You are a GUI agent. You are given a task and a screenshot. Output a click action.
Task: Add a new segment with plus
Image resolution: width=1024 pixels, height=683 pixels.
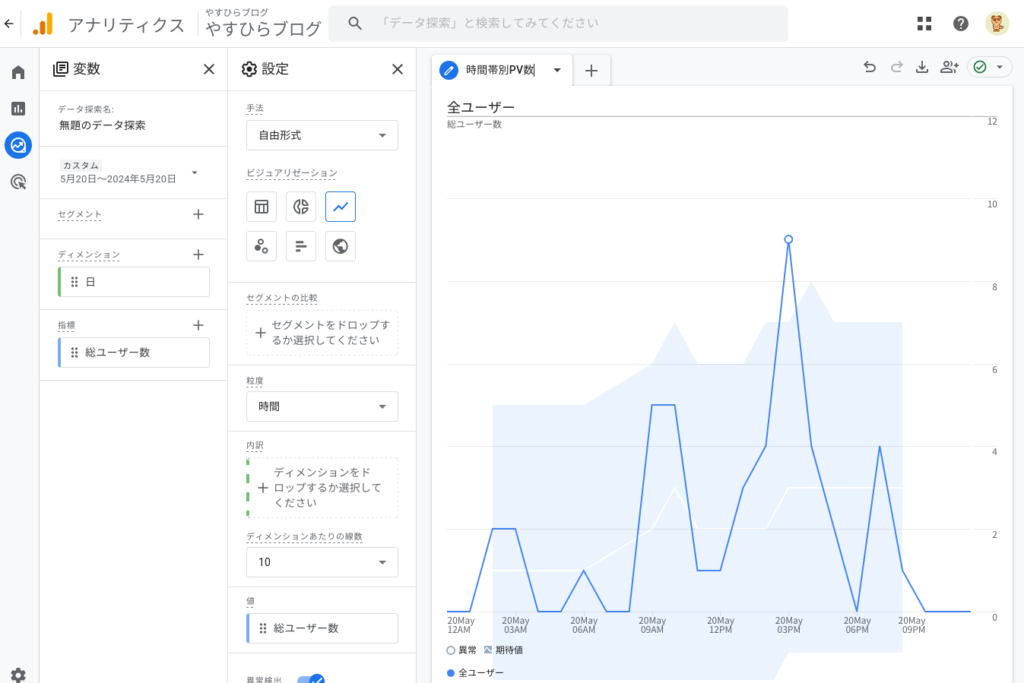point(198,214)
